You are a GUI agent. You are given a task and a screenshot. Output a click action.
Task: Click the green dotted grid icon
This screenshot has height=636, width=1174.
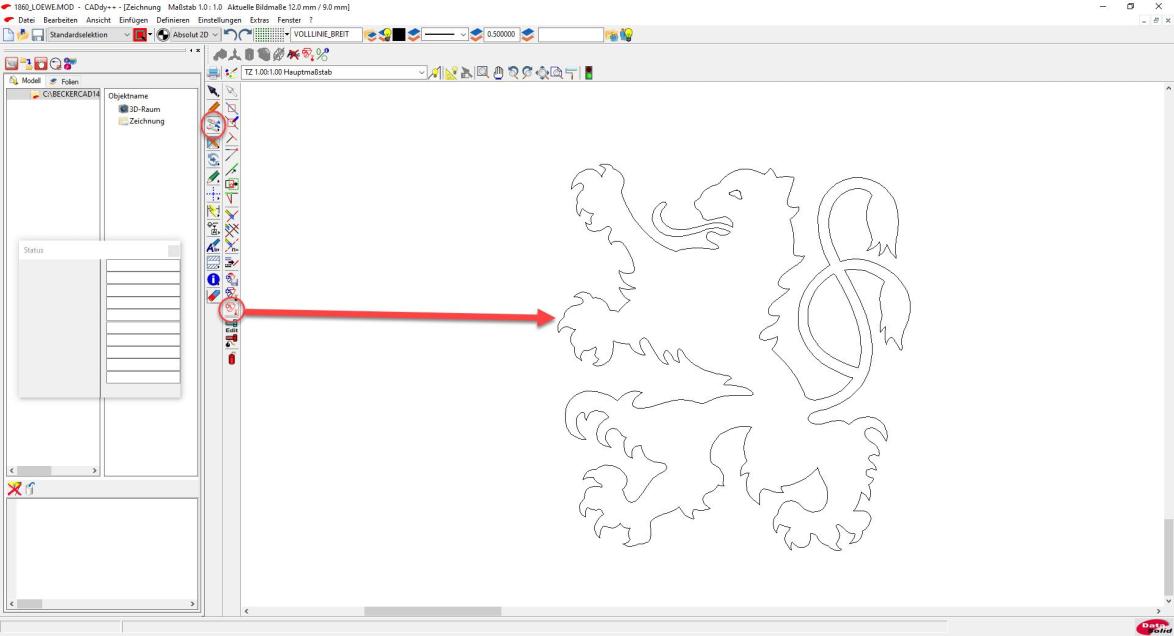point(269,34)
